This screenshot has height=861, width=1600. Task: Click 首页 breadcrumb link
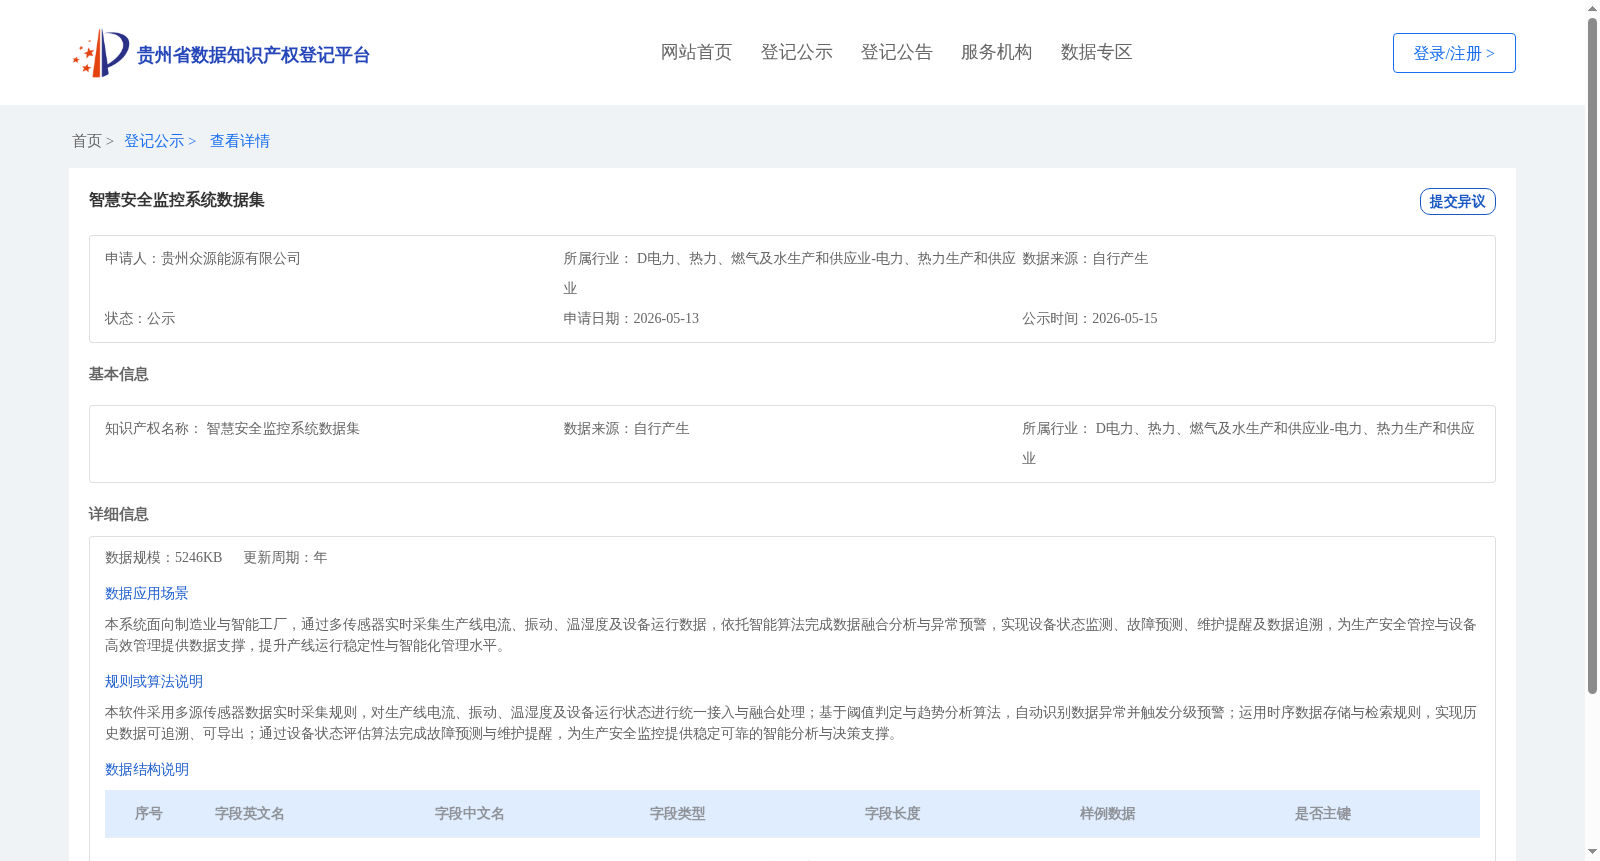point(87,141)
